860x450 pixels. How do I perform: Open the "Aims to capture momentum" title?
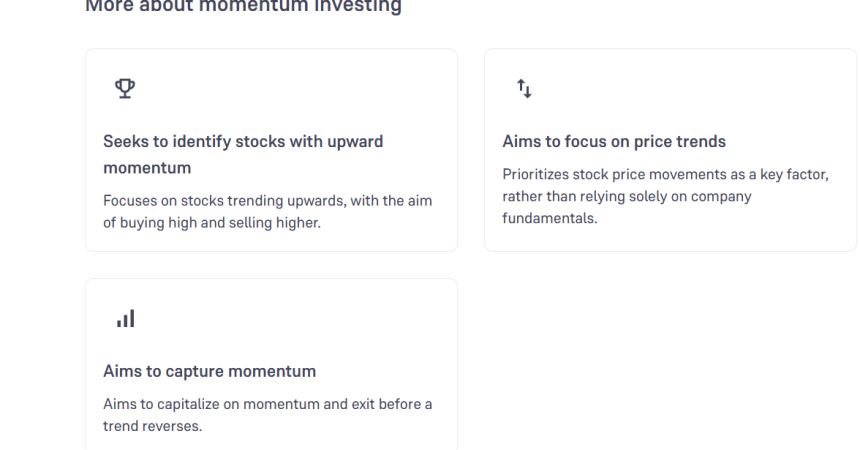[x=209, y=372]
